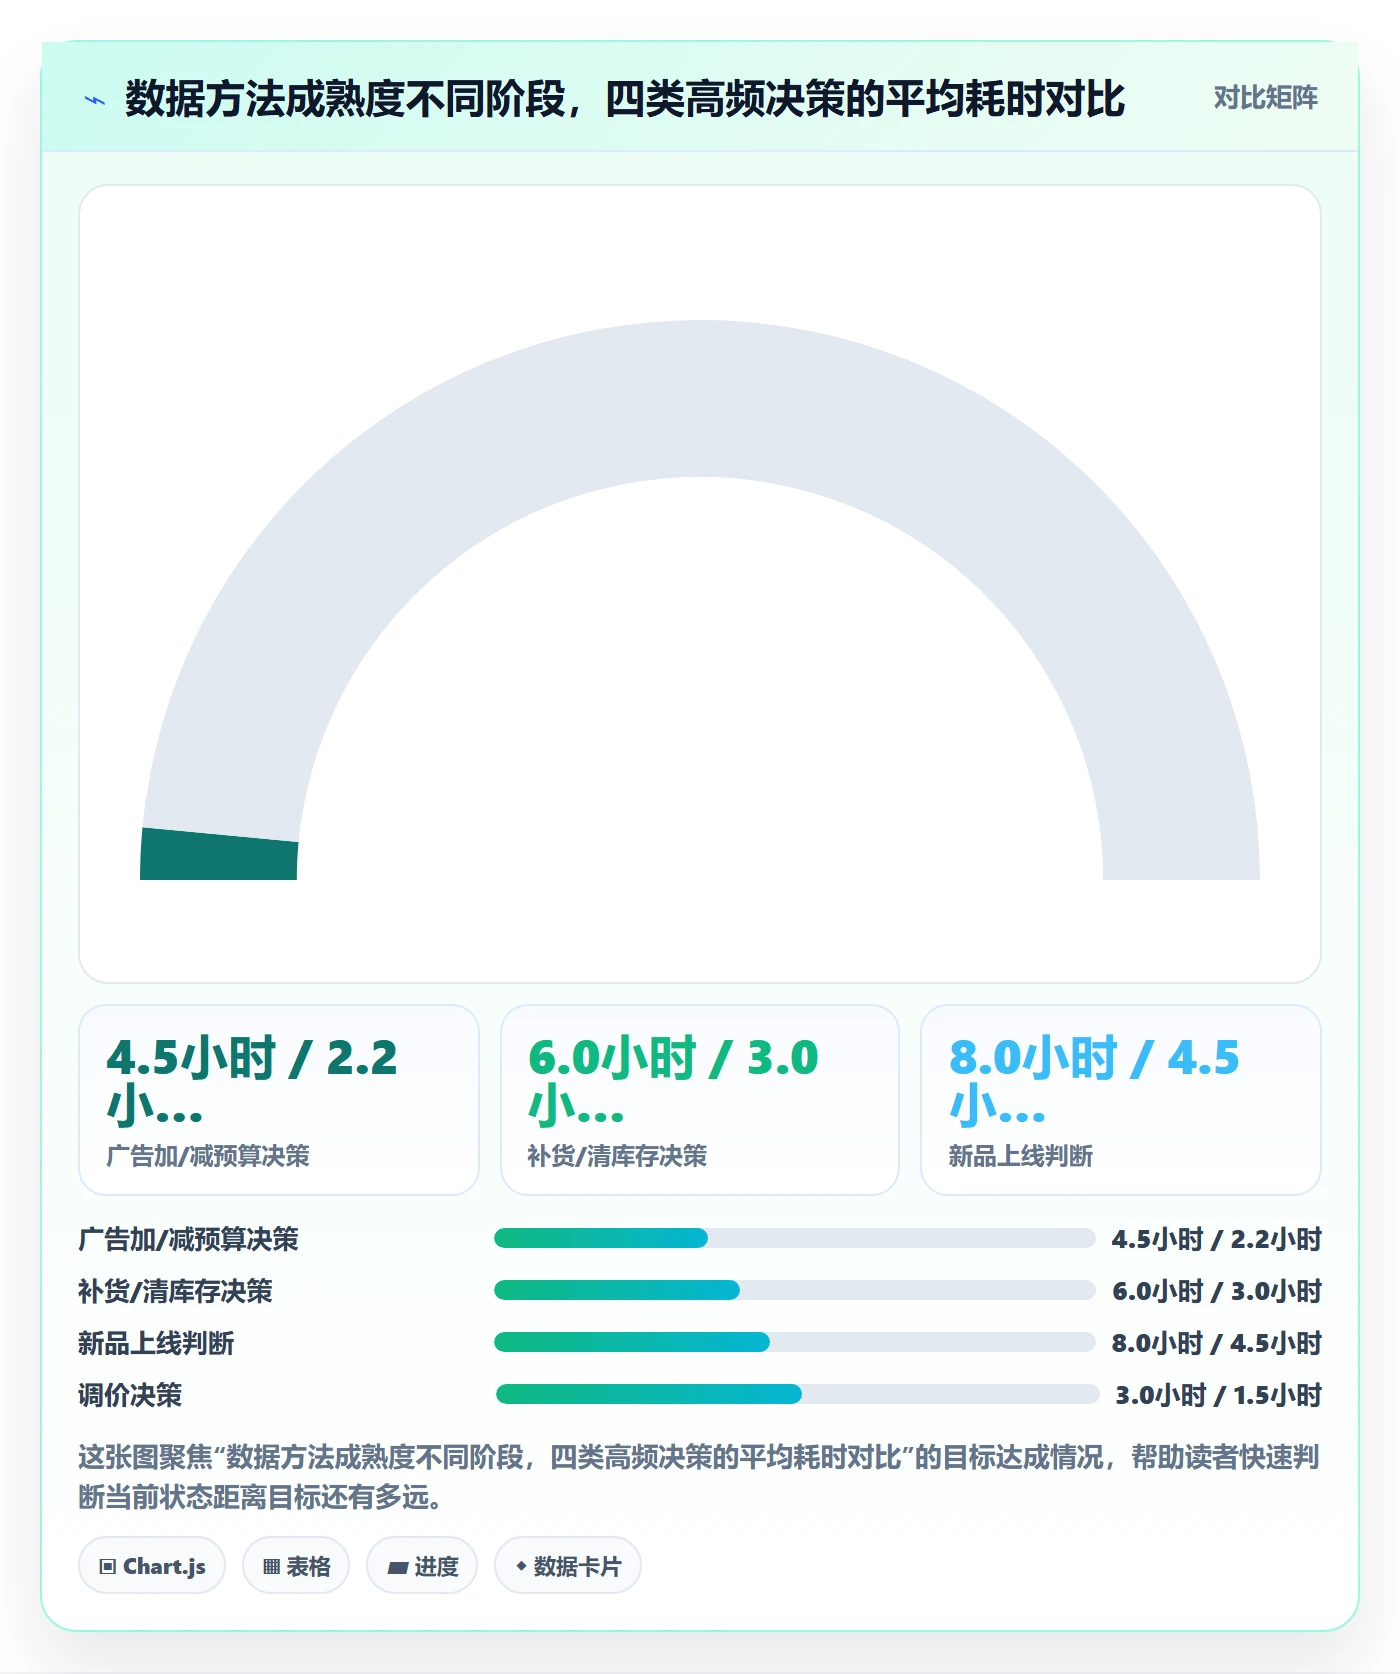This screenshot has width=1400, height=1674.
Task: Click the 新品上线判断 row label in the list
Action: tap(156, 1343)
